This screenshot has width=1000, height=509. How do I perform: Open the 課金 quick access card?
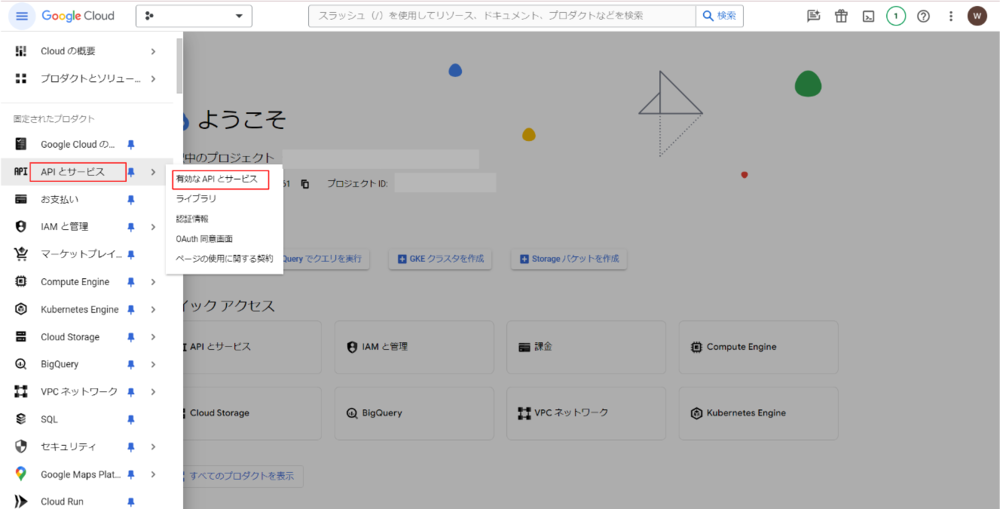[586, 347]
